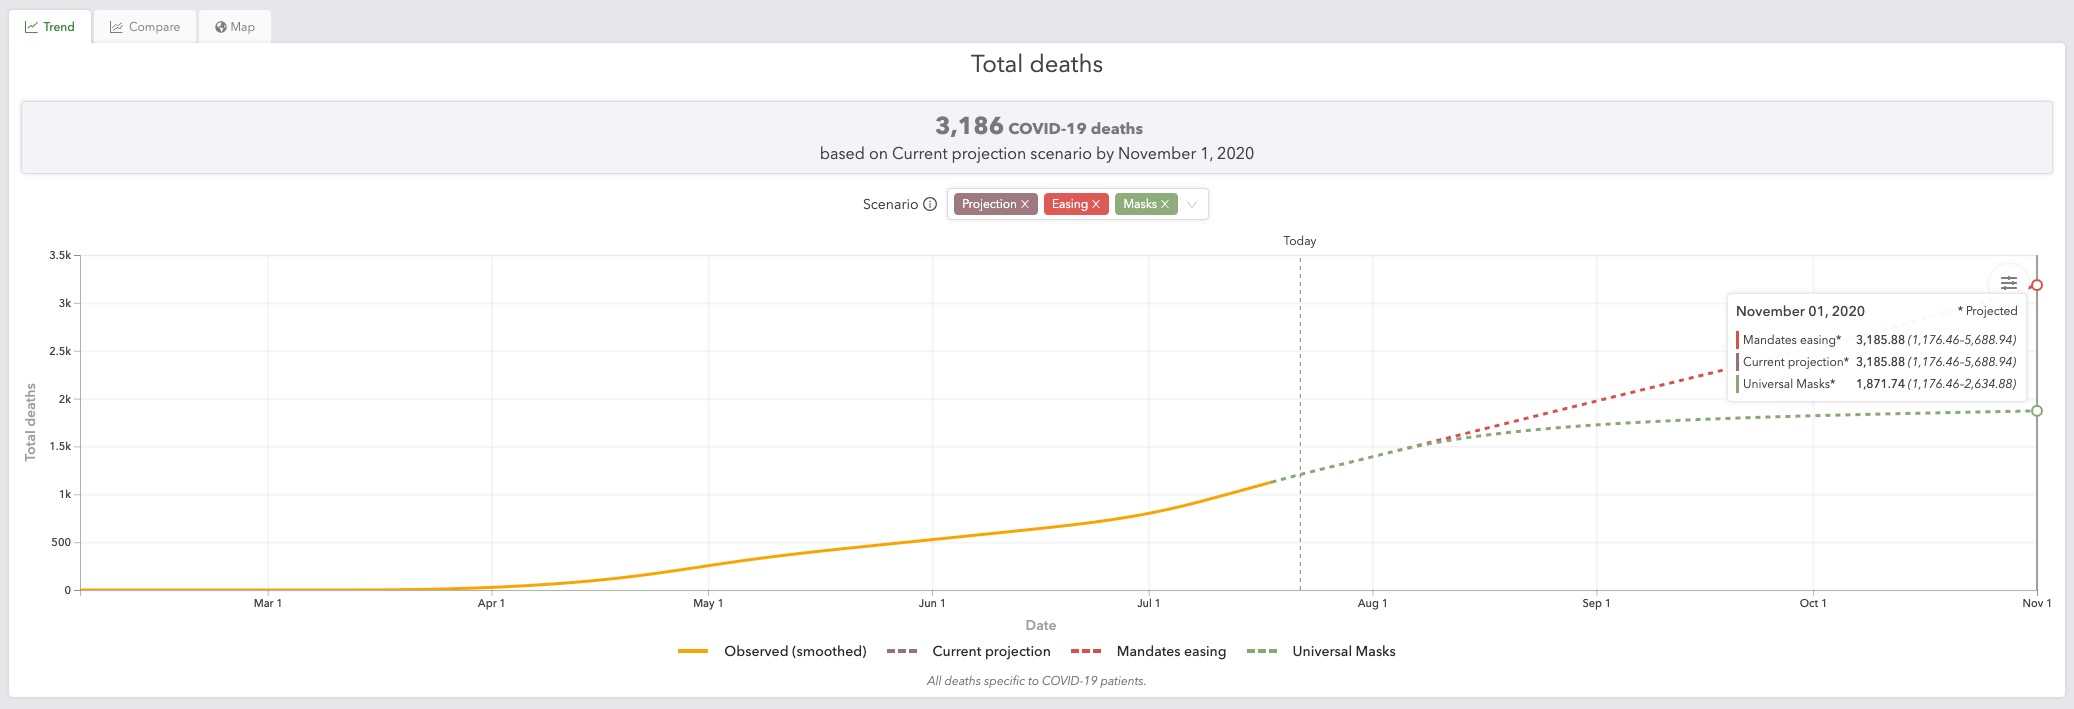
Task: Click the Projection scenario tag label
Action: coord(988,204)
